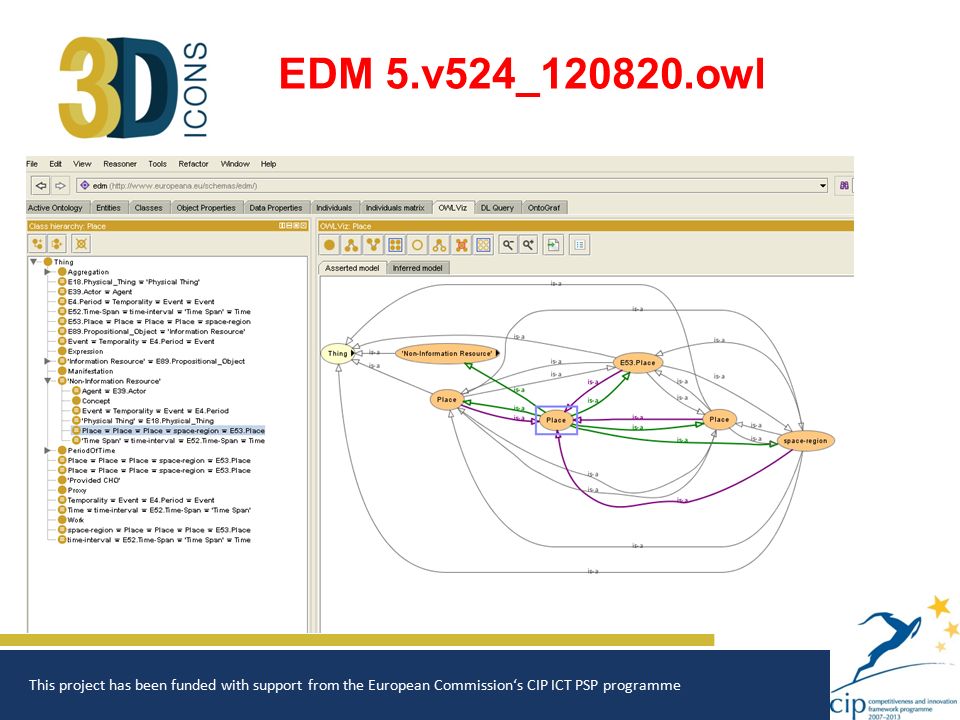
Task: Open the OWLViz options icon
Action: pyautogui.click(x=579, y=246)
